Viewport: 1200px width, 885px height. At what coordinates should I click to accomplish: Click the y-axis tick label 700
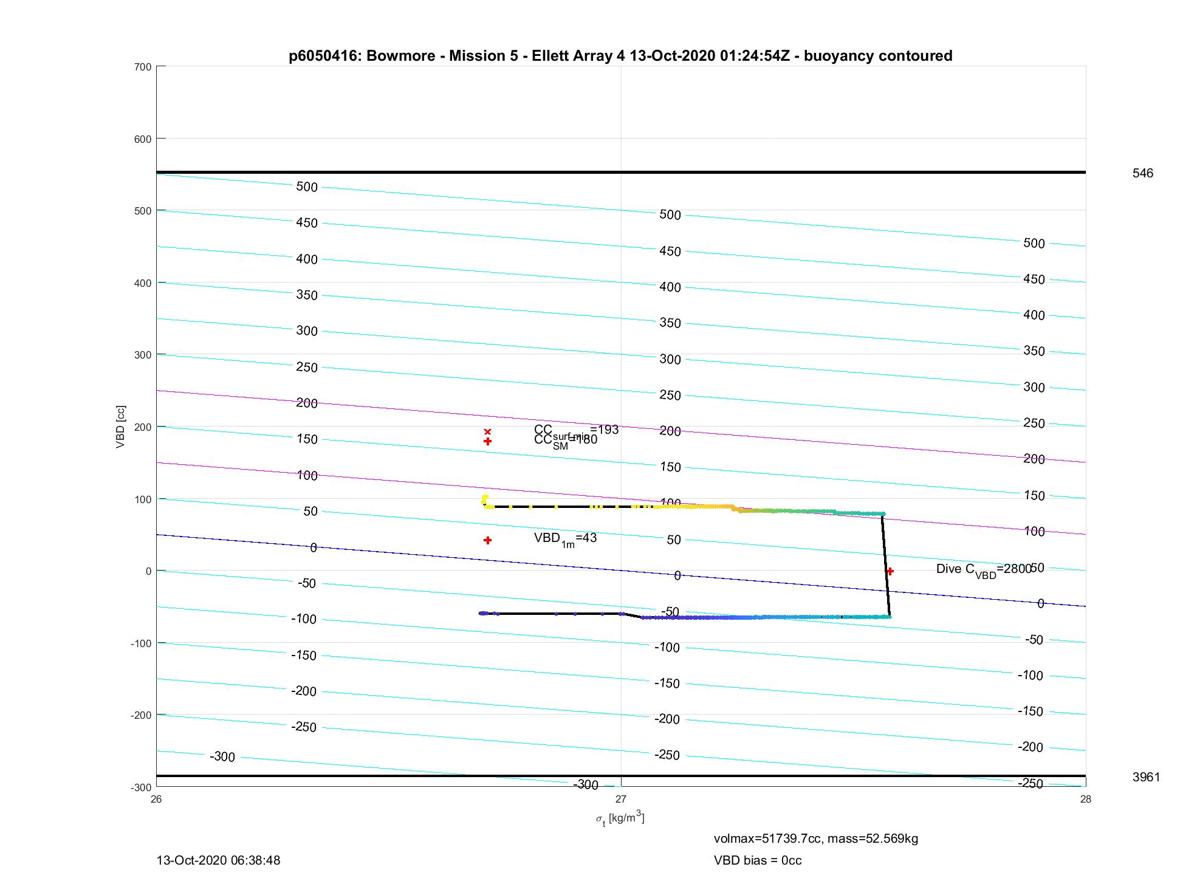tap(141, 67)
